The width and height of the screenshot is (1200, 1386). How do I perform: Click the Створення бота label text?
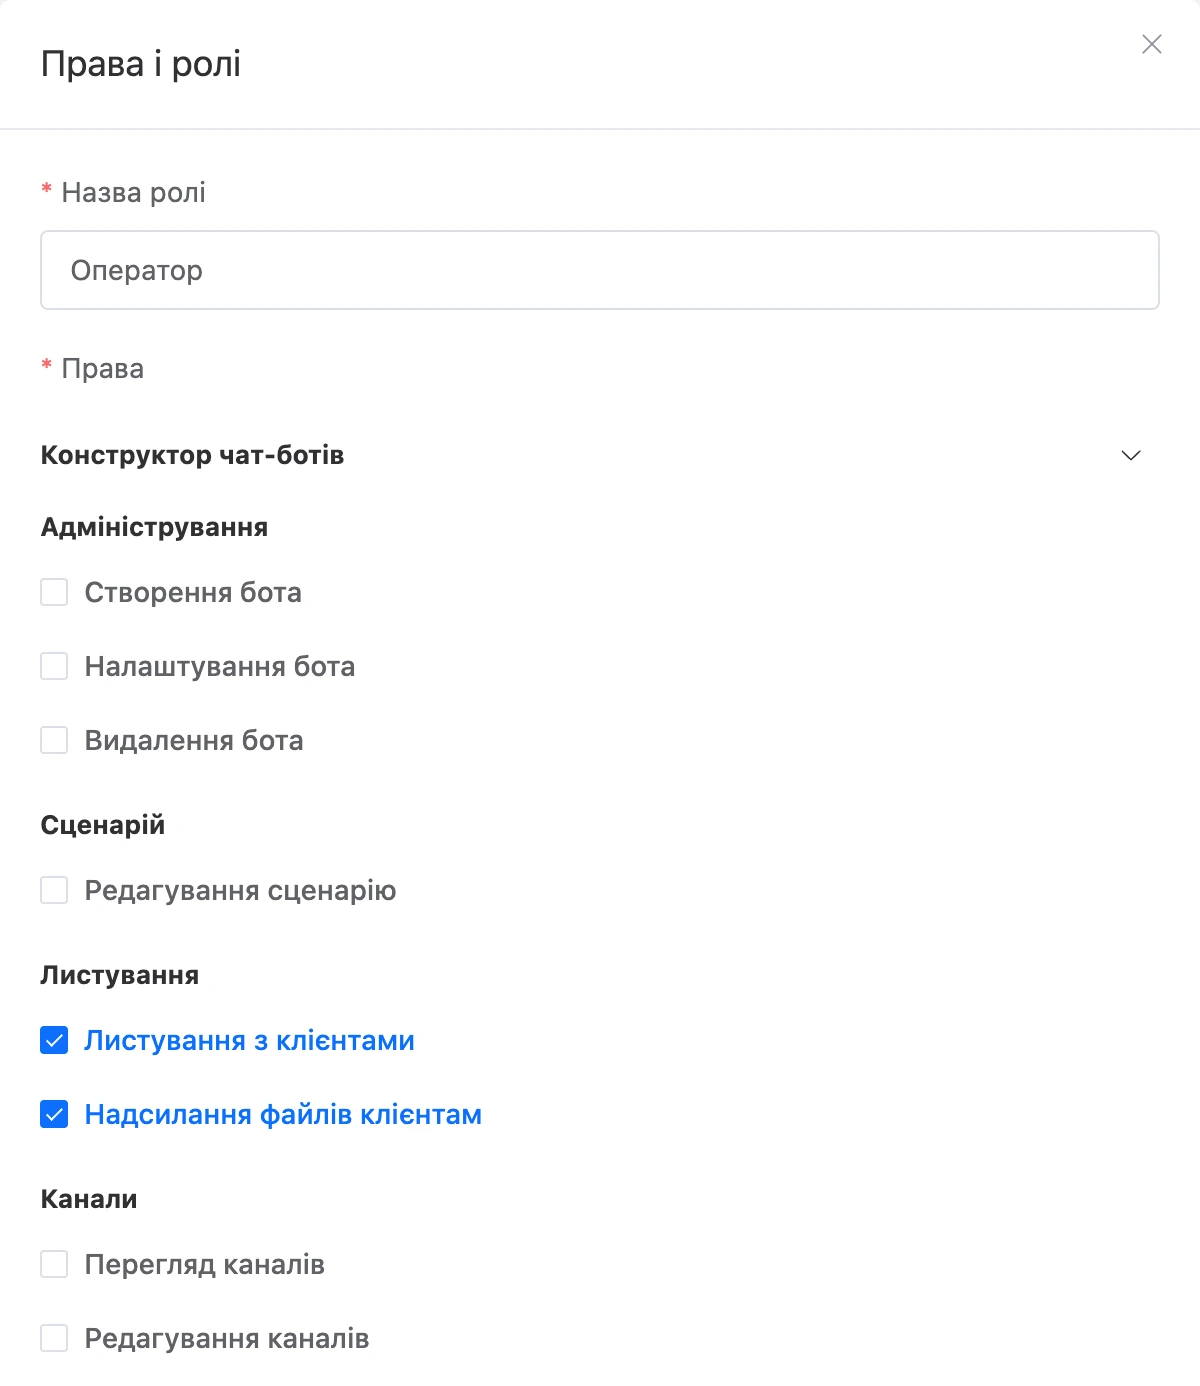coord(193,592)
